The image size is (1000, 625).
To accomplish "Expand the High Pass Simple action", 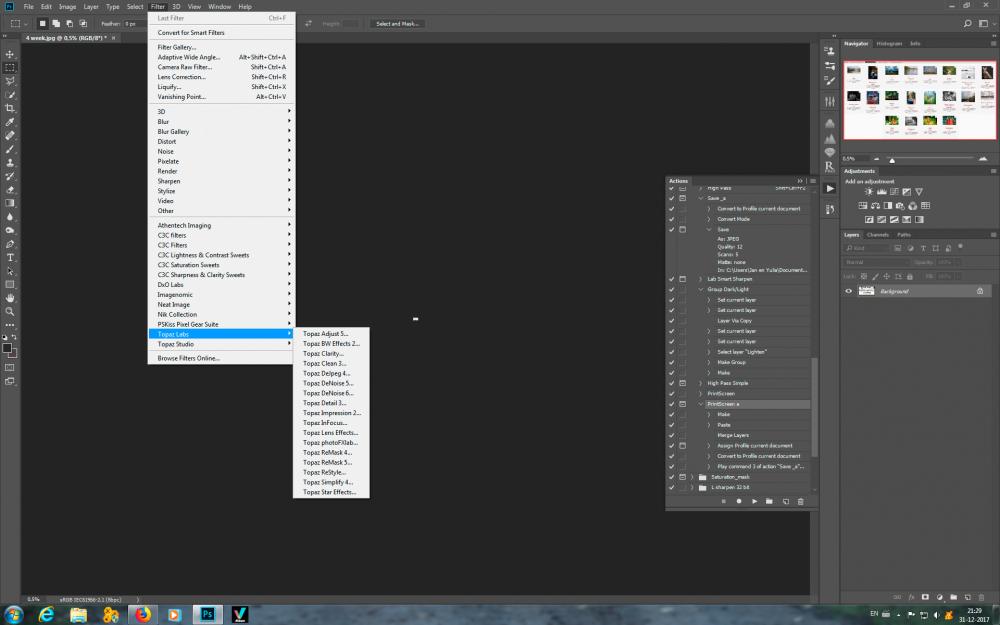I will click(x=700, y=383).
